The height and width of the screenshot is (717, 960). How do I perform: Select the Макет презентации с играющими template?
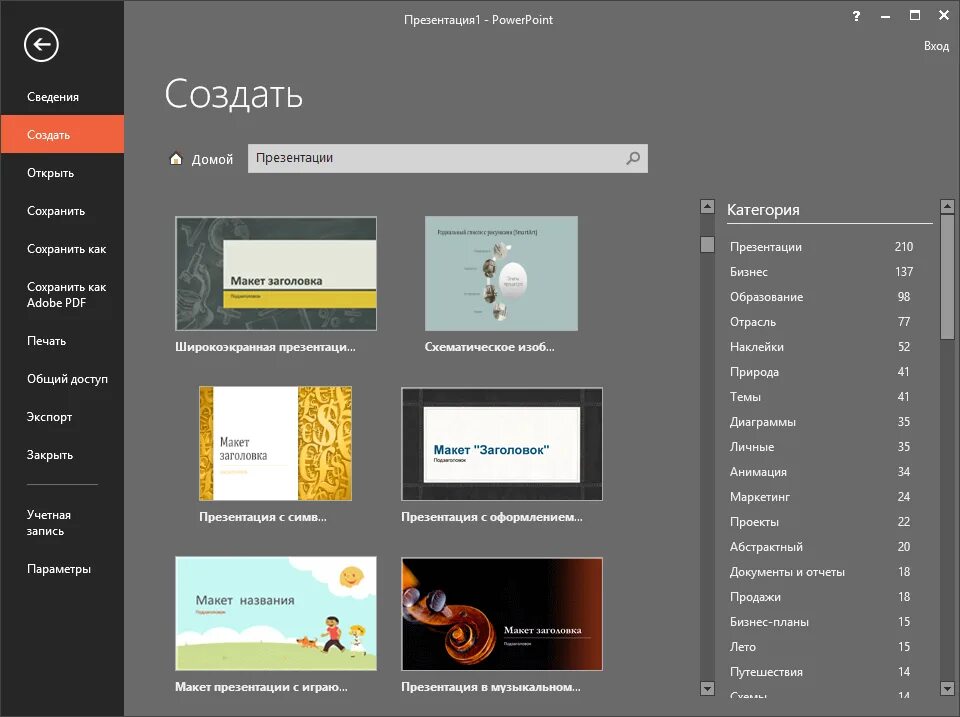point(276,613)
